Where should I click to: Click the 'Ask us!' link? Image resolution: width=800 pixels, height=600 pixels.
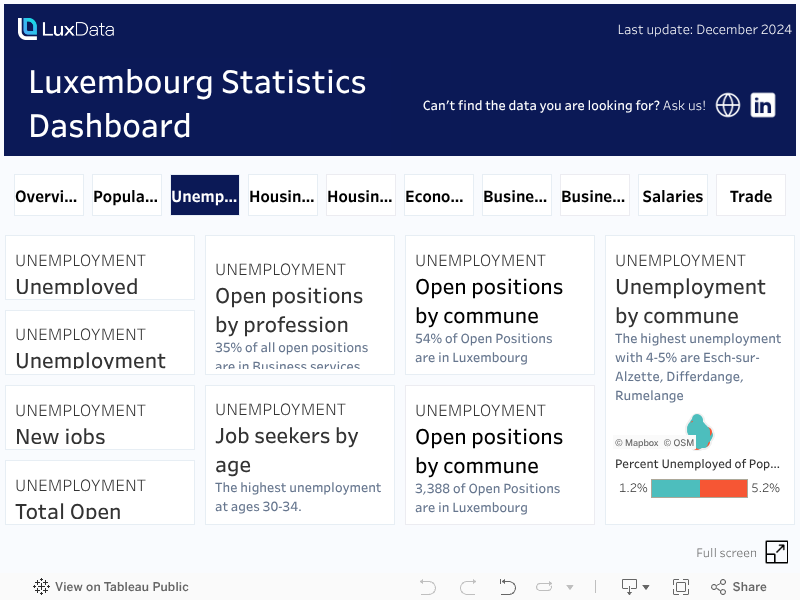point(684,105)
